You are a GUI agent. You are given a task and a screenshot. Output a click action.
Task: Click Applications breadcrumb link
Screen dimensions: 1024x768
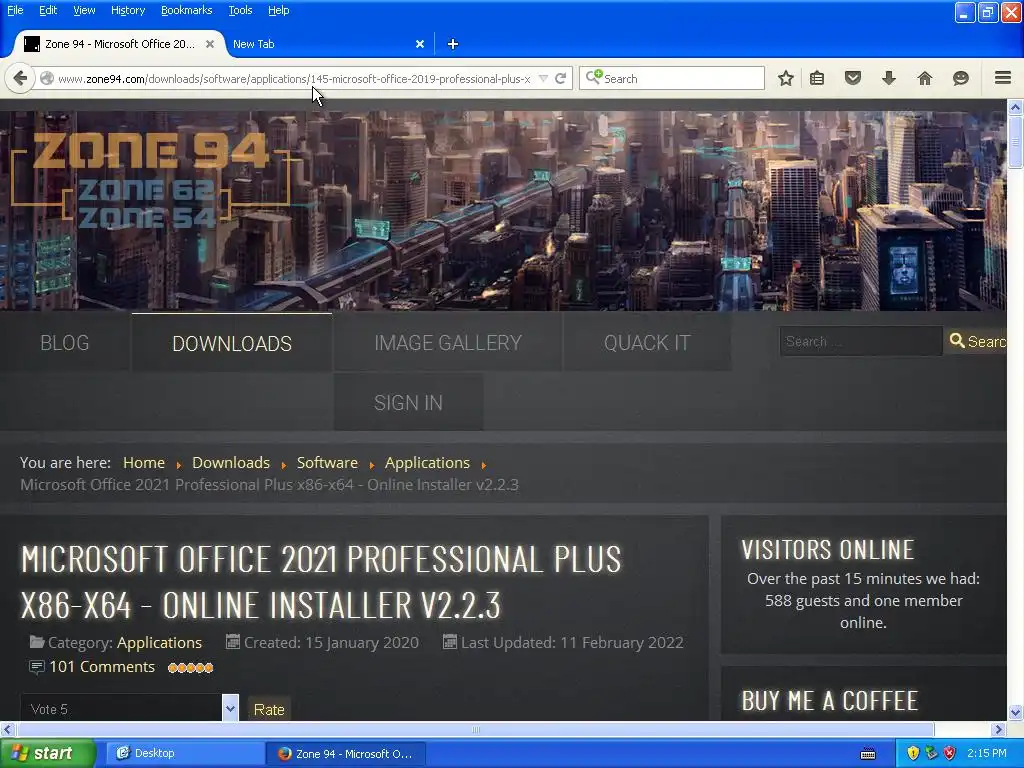[x=427, y=462]
